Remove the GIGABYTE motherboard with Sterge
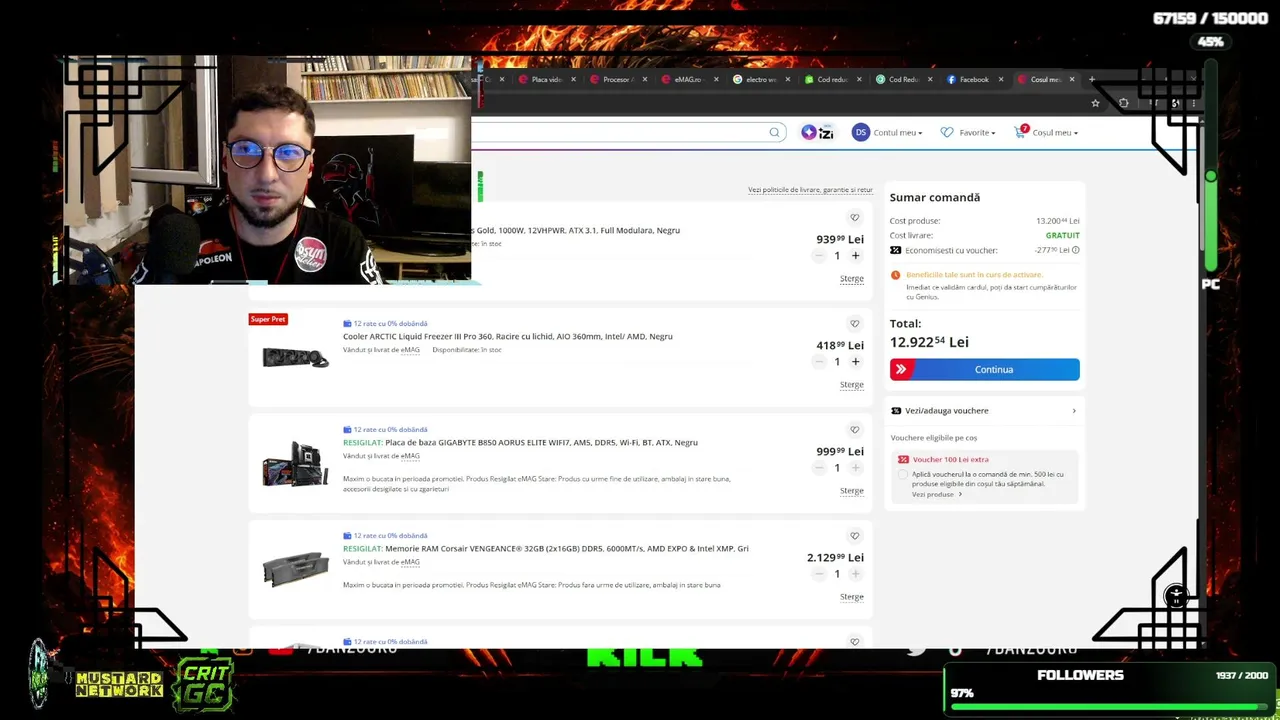The width and height of the screenshot is (1280, 720). click(x=852, y=491)
